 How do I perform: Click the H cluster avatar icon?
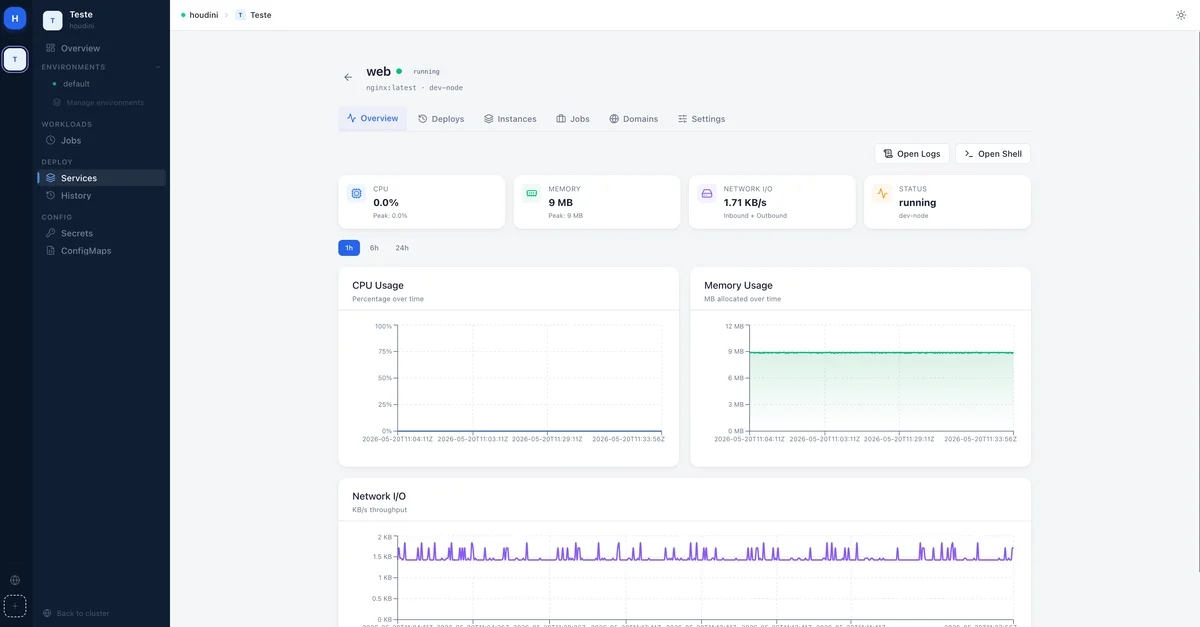[x=15, y=18]
